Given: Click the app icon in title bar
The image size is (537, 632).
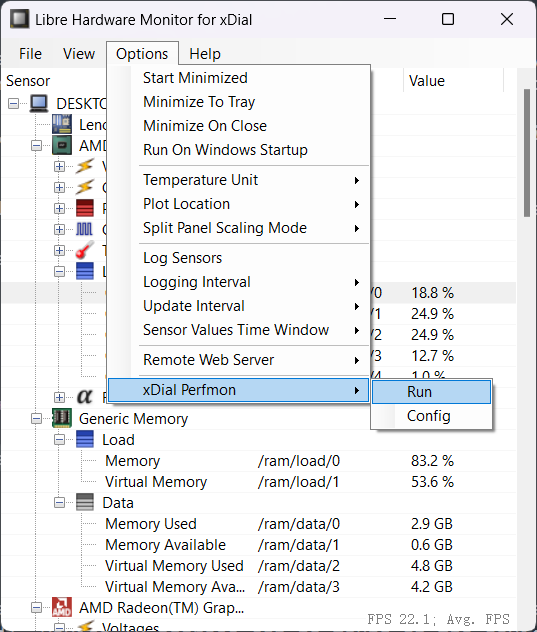Looking at the screenshot, I should click(x=19, y=19).
